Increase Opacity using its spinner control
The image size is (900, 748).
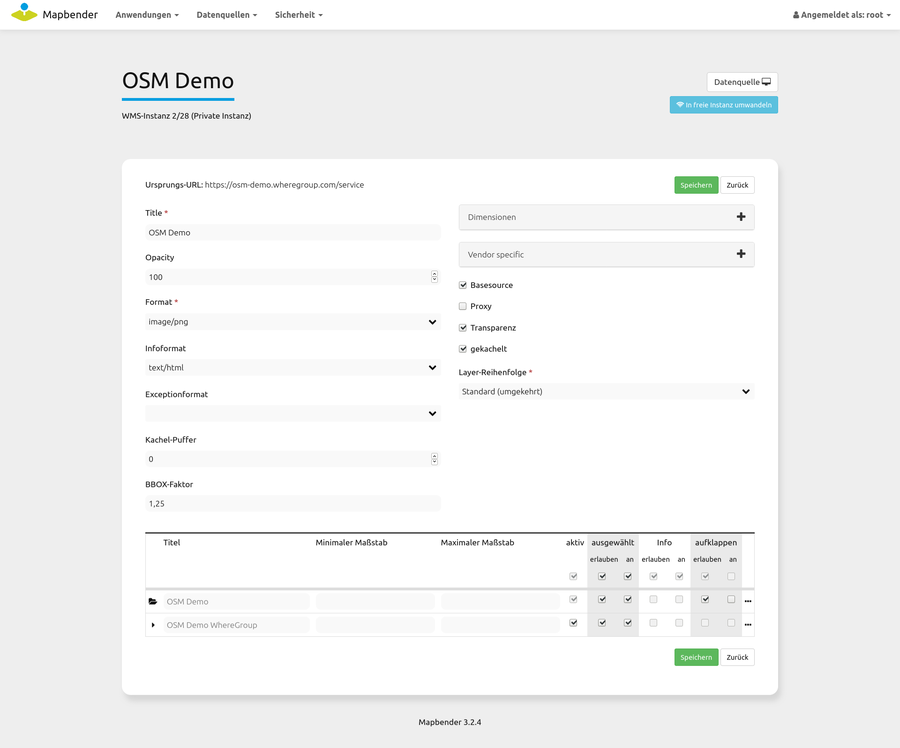(433, 272)
